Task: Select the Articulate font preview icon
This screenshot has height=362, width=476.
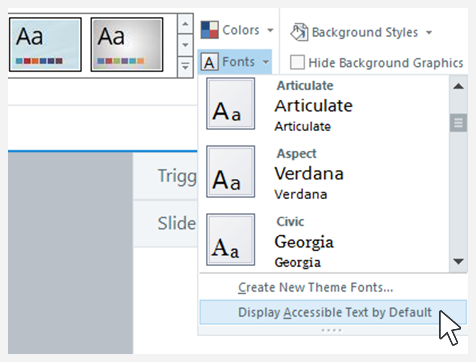Action: tap(231, 104)
